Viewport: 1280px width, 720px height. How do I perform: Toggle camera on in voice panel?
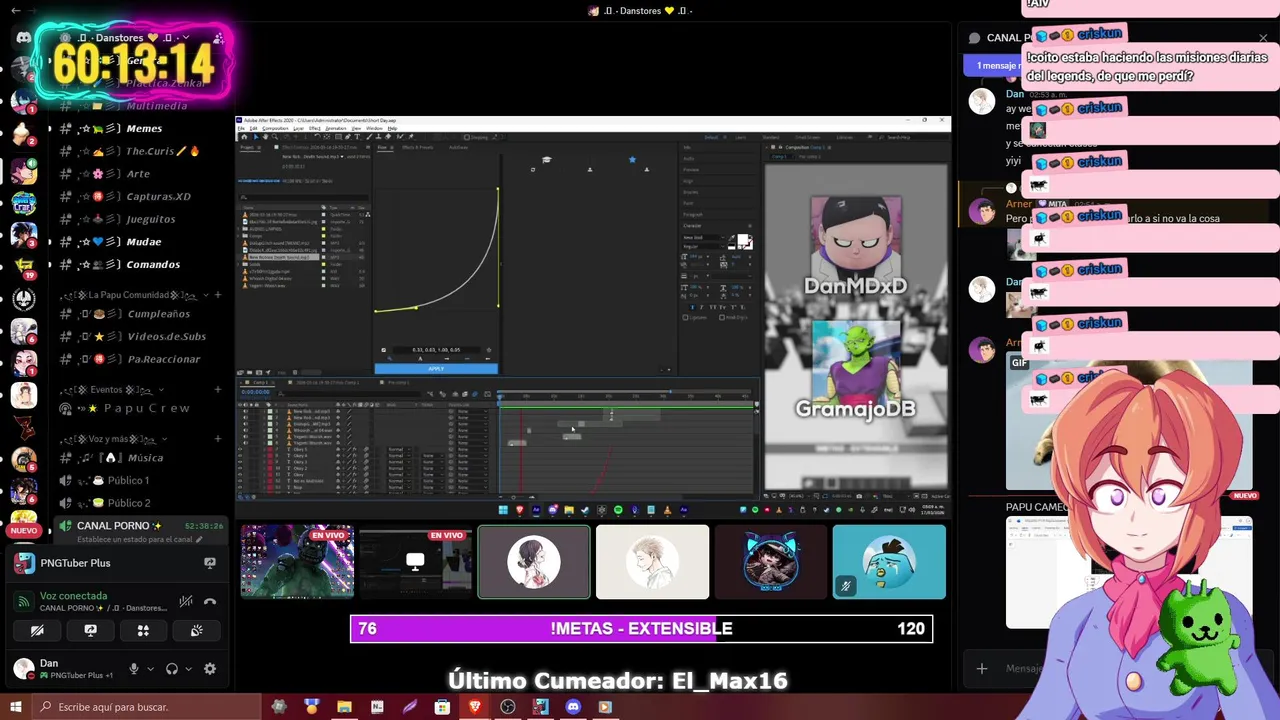pyautogui.click(x=37, y=630)
